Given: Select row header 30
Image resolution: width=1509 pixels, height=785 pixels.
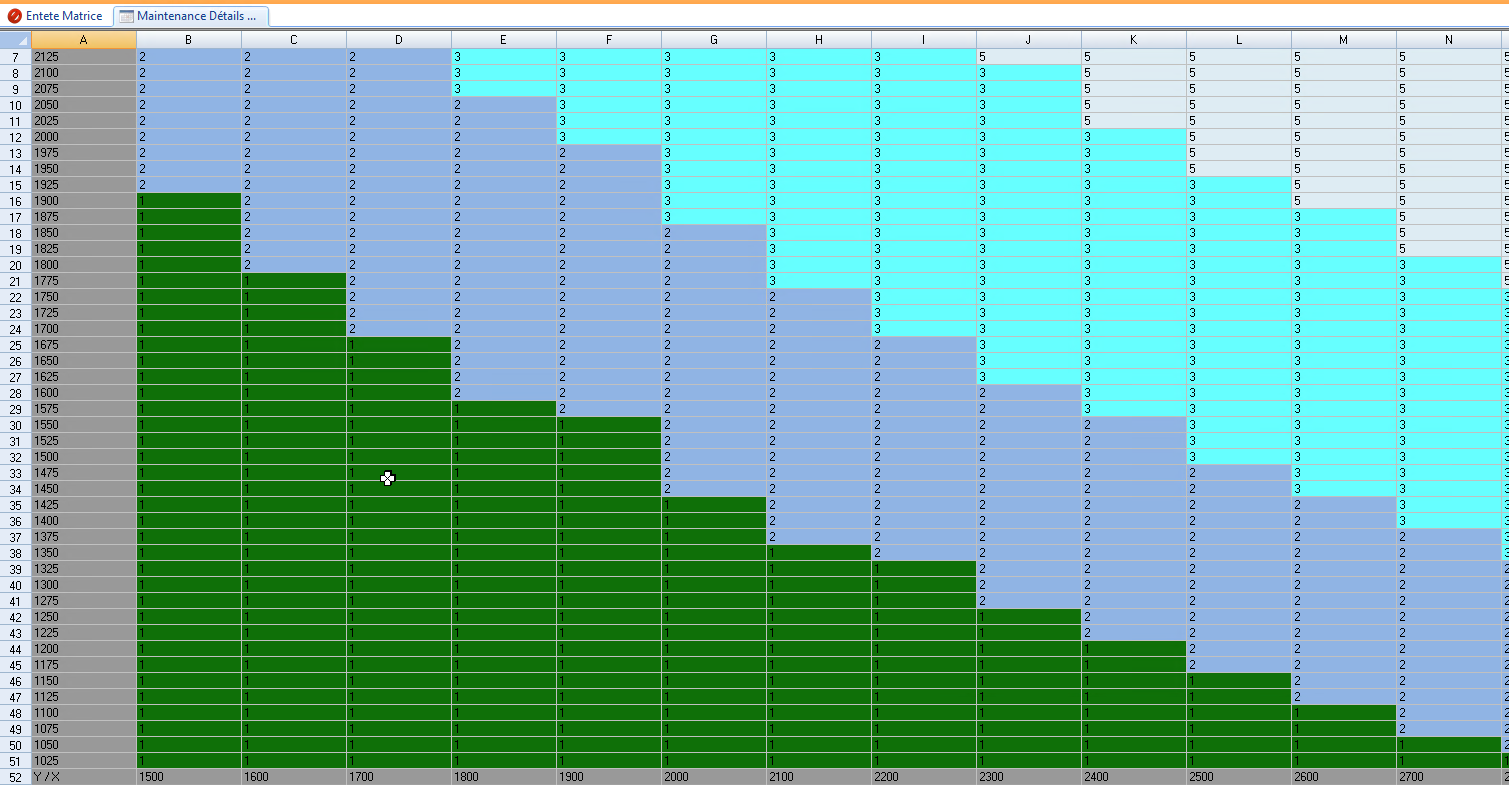Looking at the screenshot, I should click(15, 425).
